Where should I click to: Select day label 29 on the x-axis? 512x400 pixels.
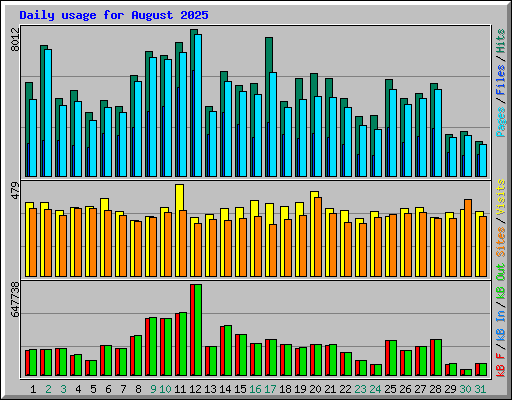450,389
